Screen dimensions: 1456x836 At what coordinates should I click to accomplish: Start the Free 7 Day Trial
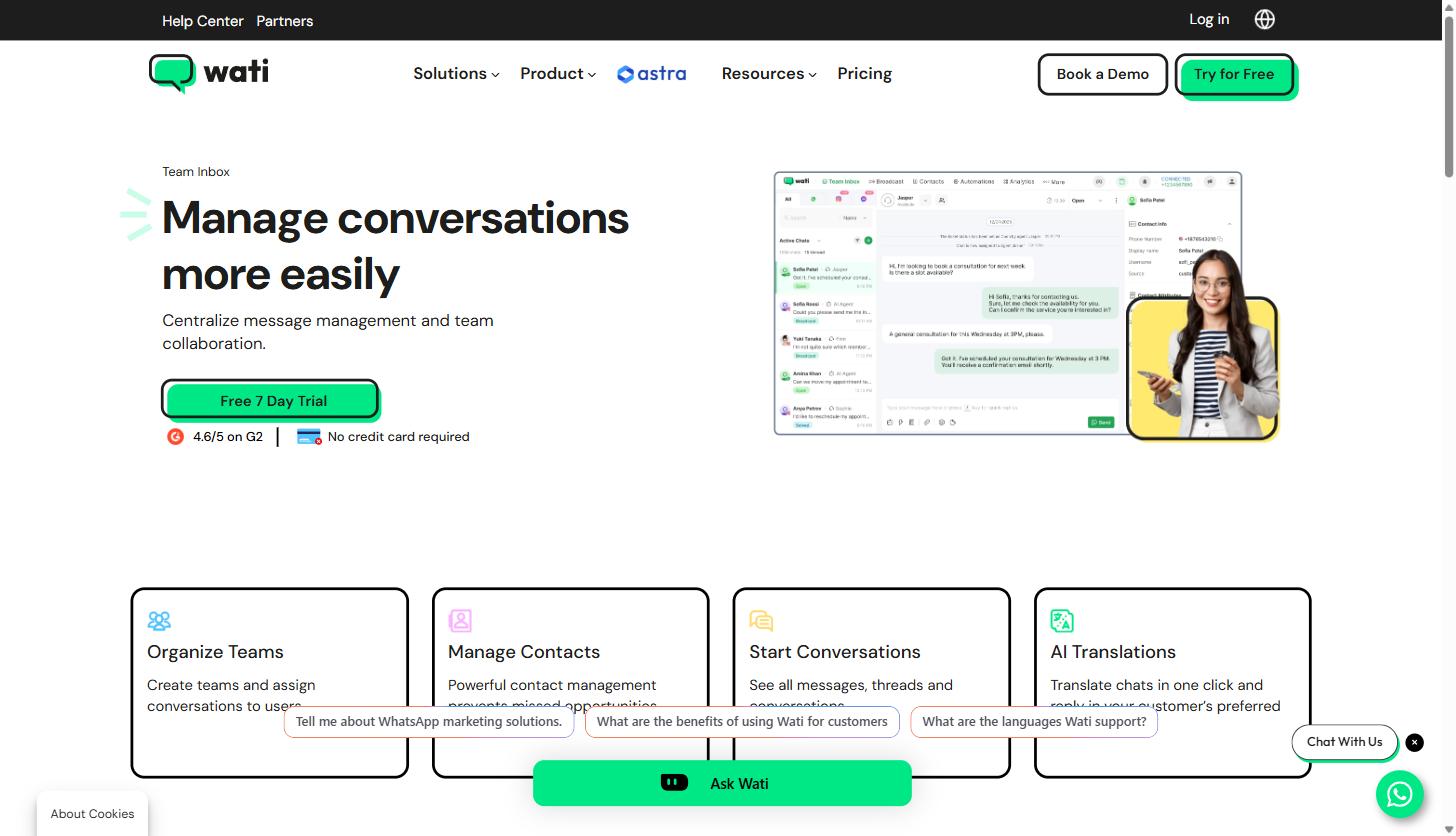[x=270, y=399]
